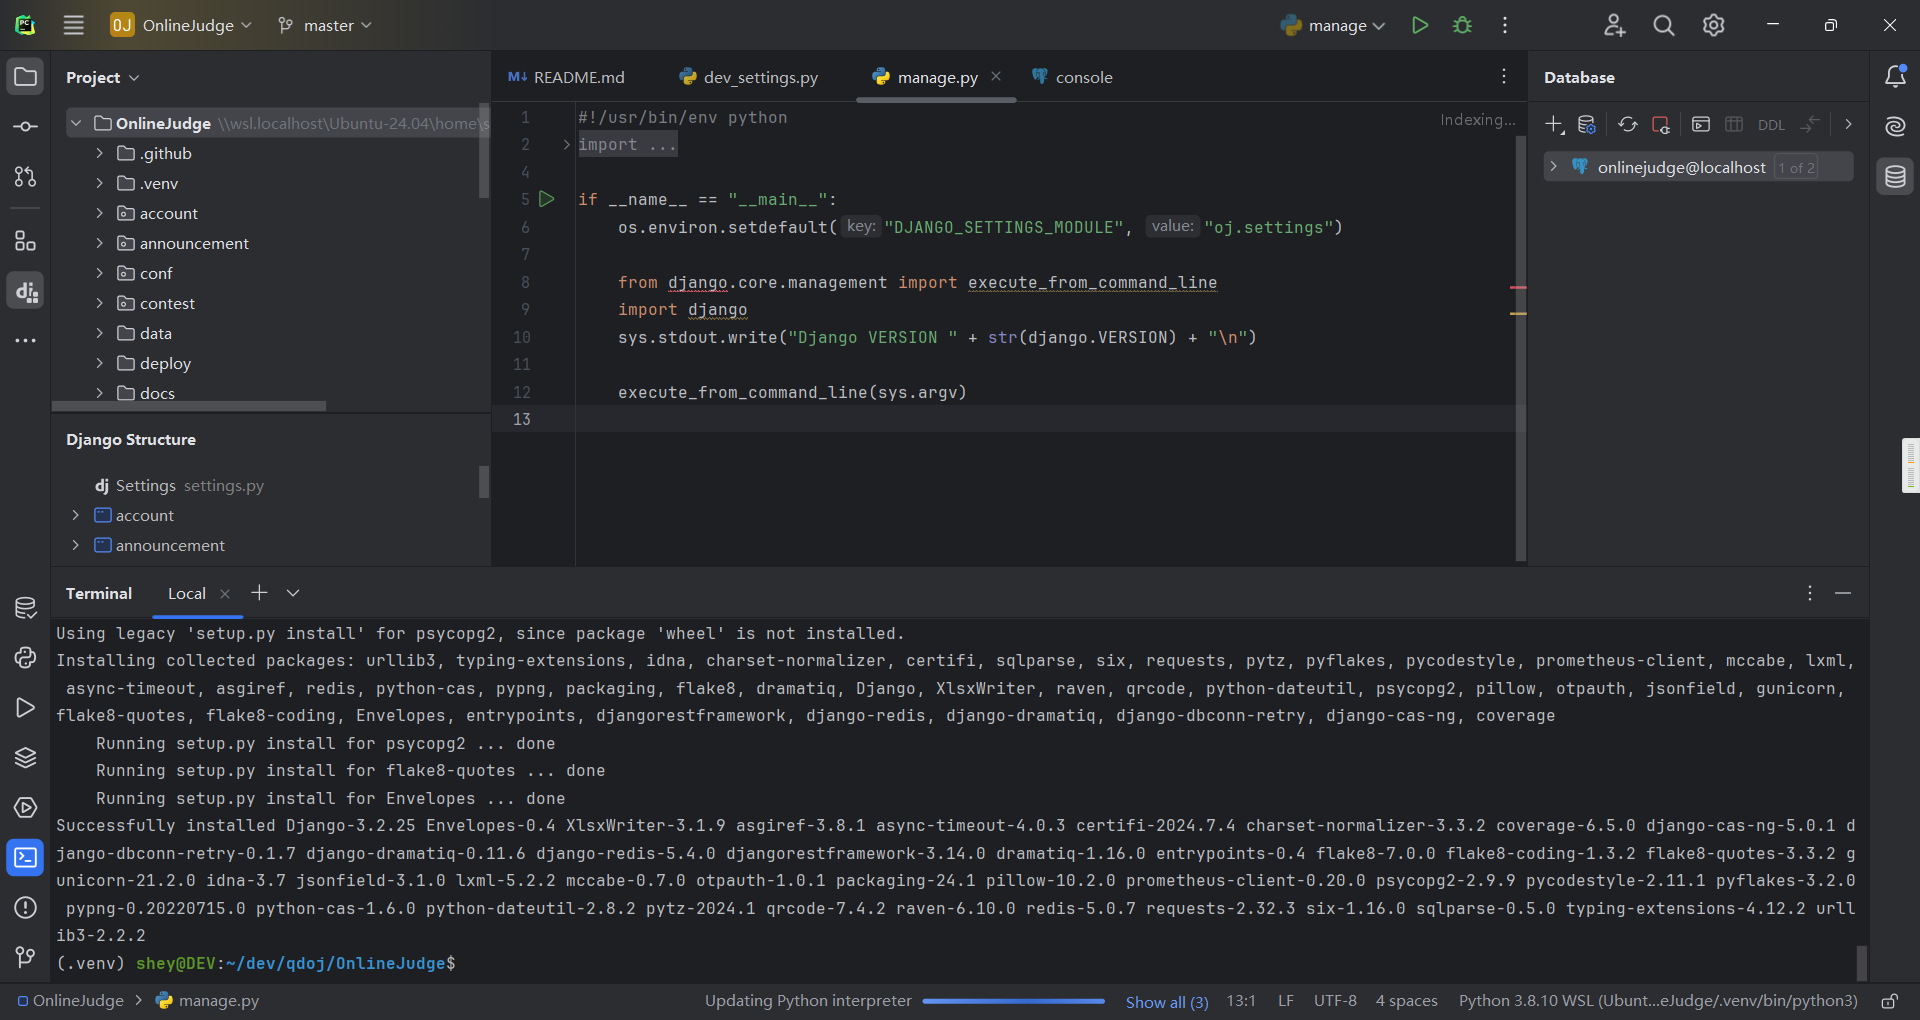Switch to the dev_settings.py tab
This screenshot has width=1920, height=1020.
[x=748, y=77]
